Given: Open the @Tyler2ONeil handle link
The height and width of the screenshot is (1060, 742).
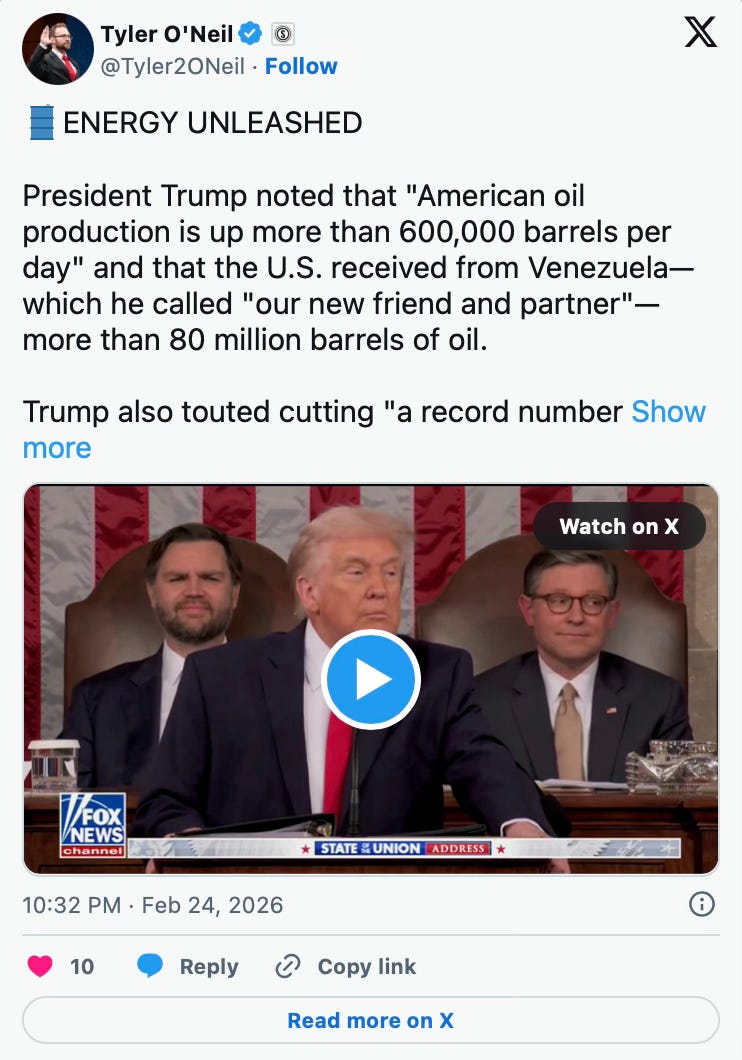Looking at the screenshot, I should click(172, 66).
